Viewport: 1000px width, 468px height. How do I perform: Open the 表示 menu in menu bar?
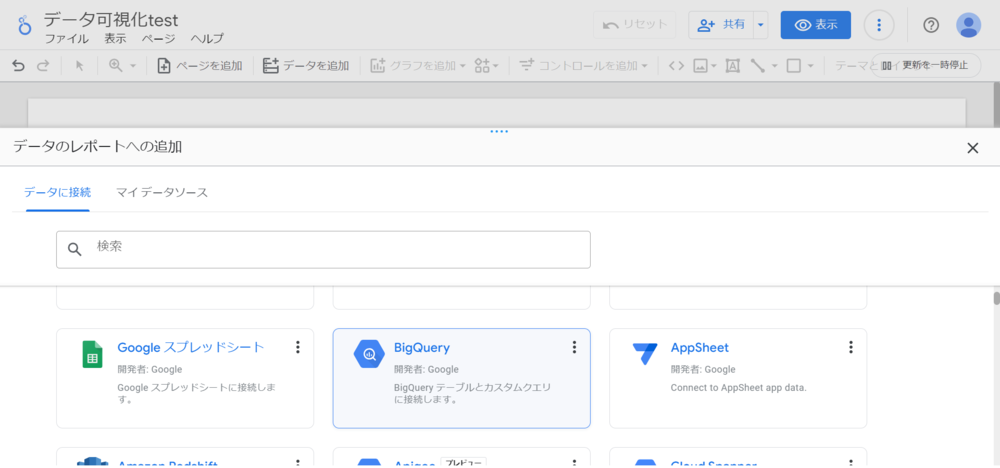point(115,39)
